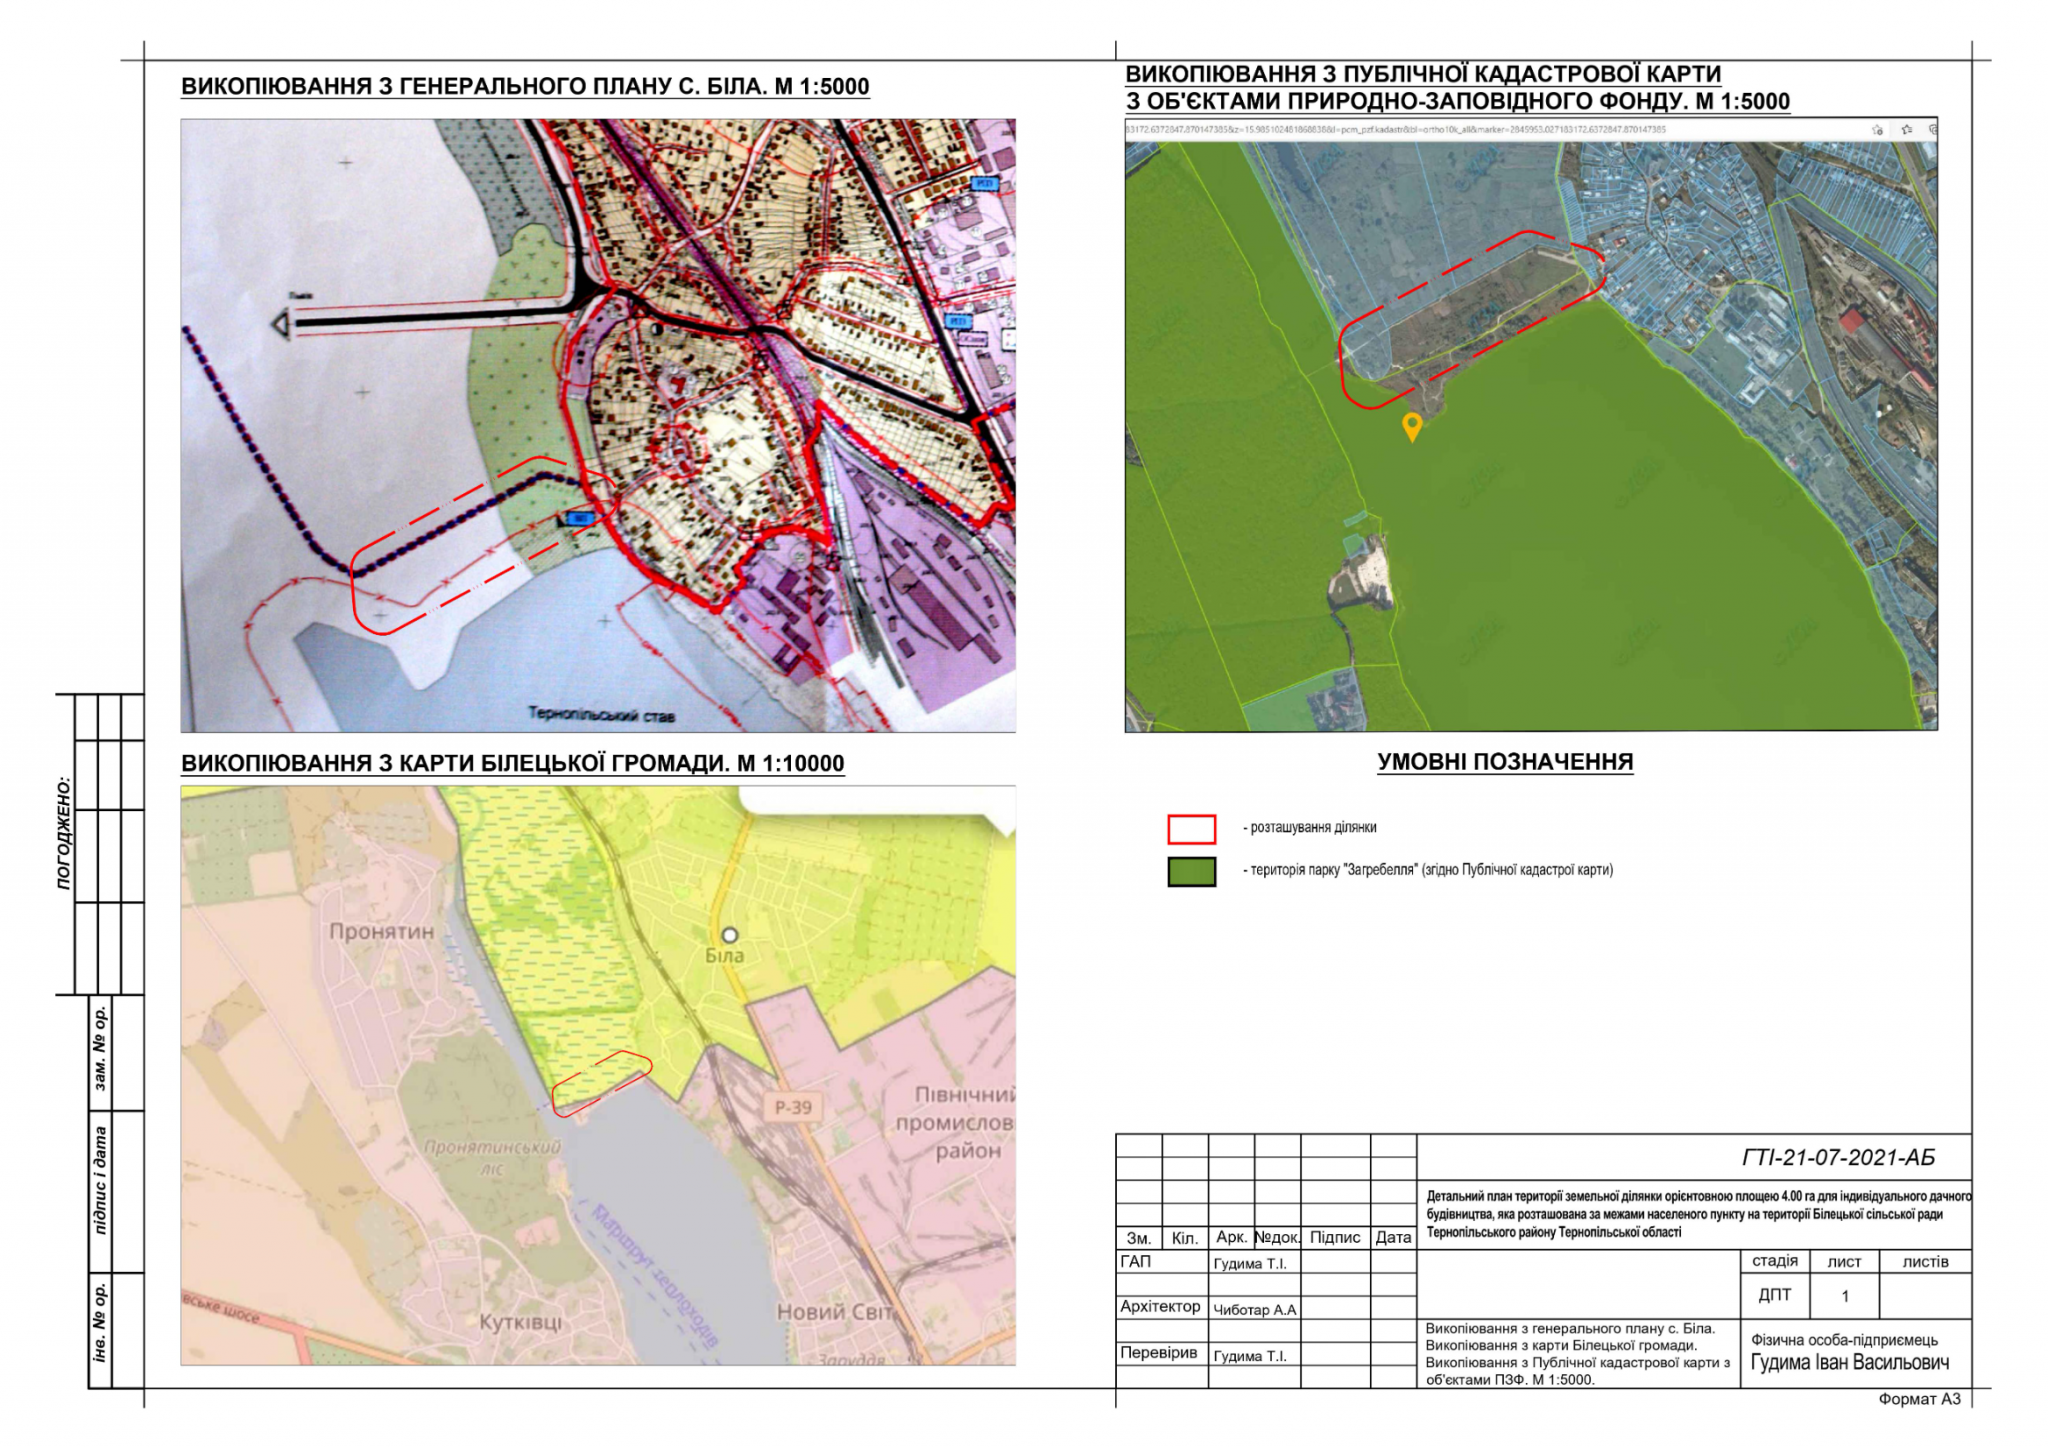Click 'Гудима Т.І.' in the ГАП row
The width and height of the screenshot is (2048, 1447).
point(1249,1264)
